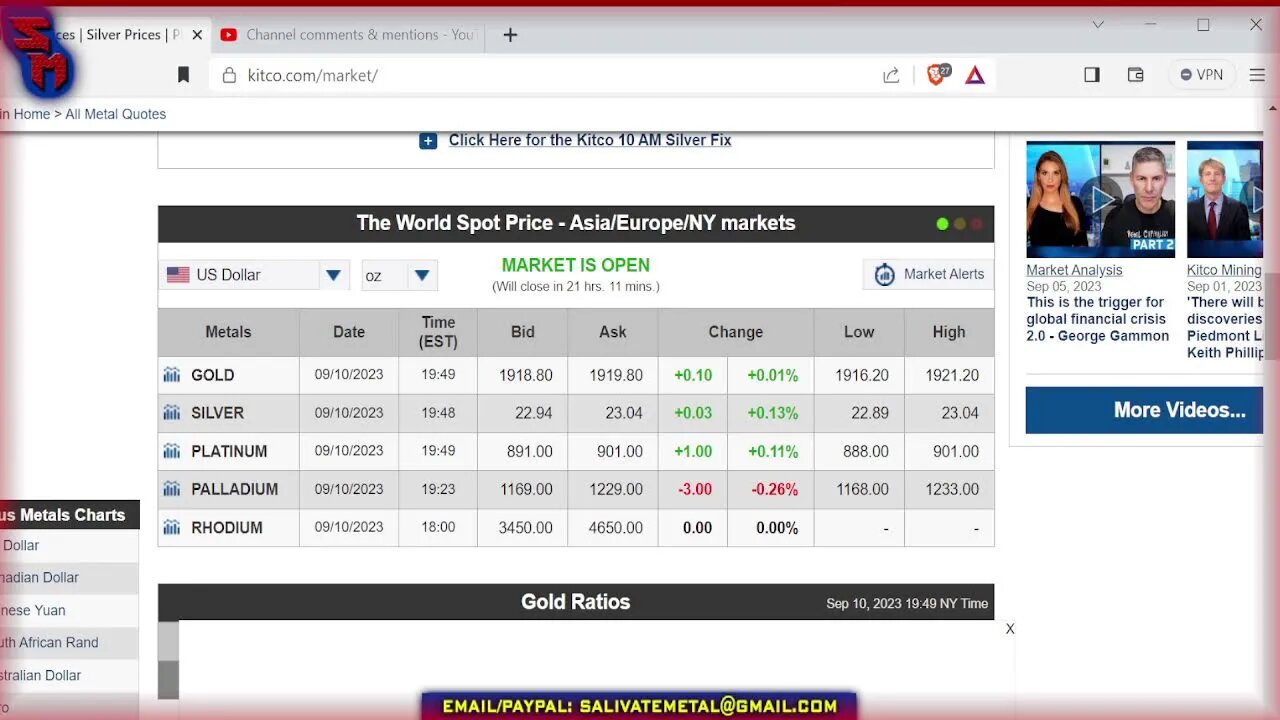Click the Bid column header
Image resolution: width=1280 pixels, height=720 pixels.
(523, 332)
